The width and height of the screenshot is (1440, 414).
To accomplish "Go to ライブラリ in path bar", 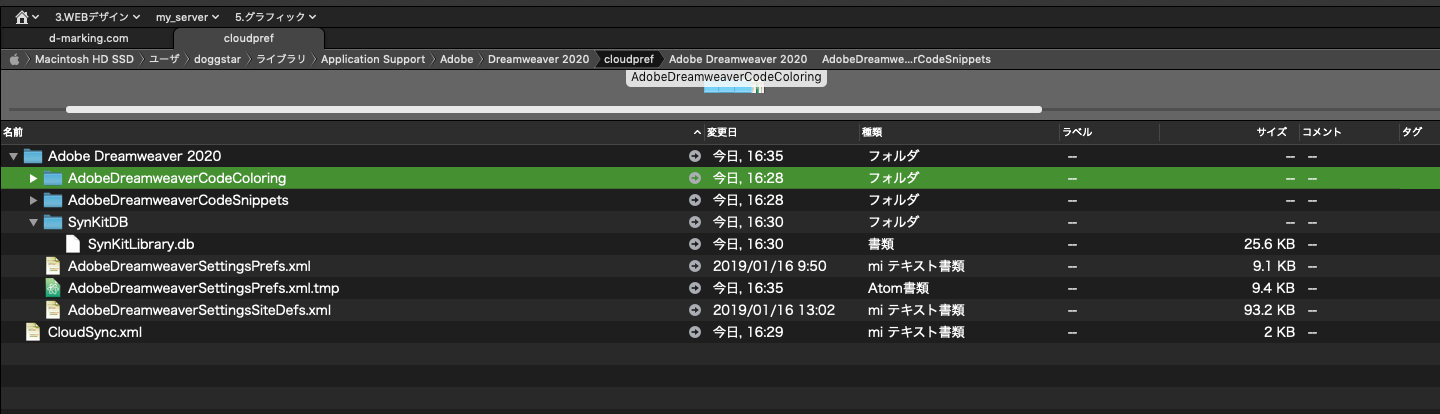I will point(282,59).
